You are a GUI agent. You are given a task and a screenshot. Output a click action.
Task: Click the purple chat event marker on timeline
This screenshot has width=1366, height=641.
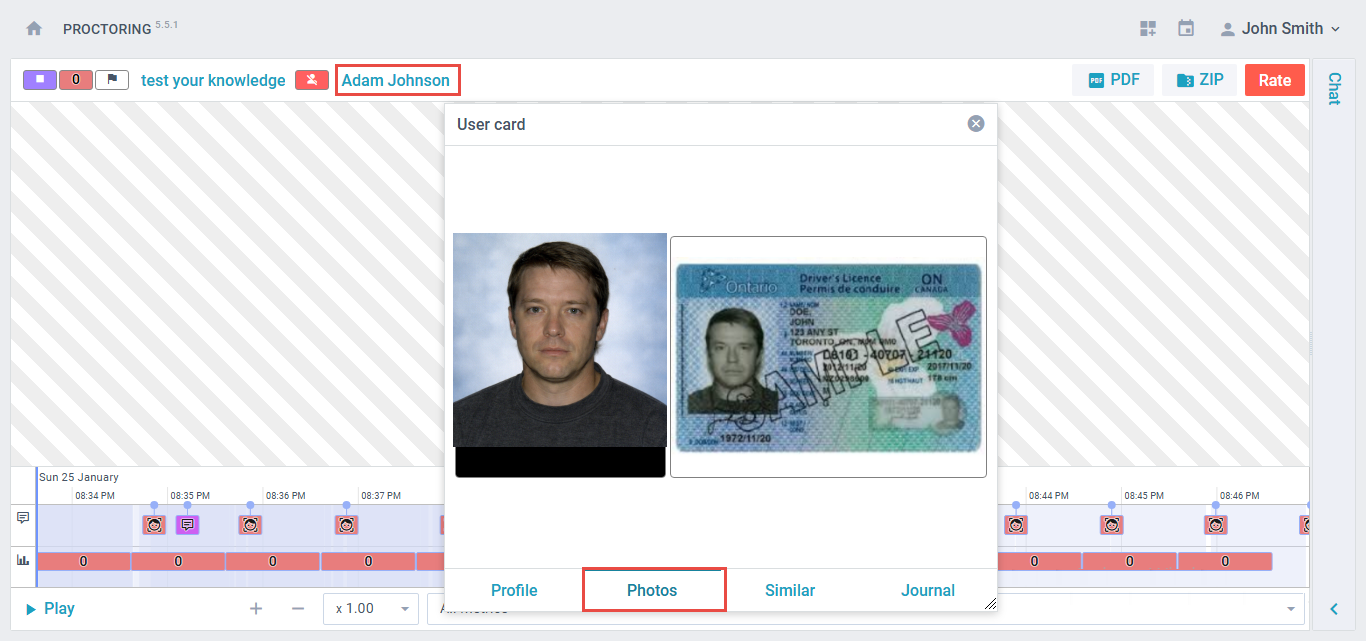pos(187,524)
